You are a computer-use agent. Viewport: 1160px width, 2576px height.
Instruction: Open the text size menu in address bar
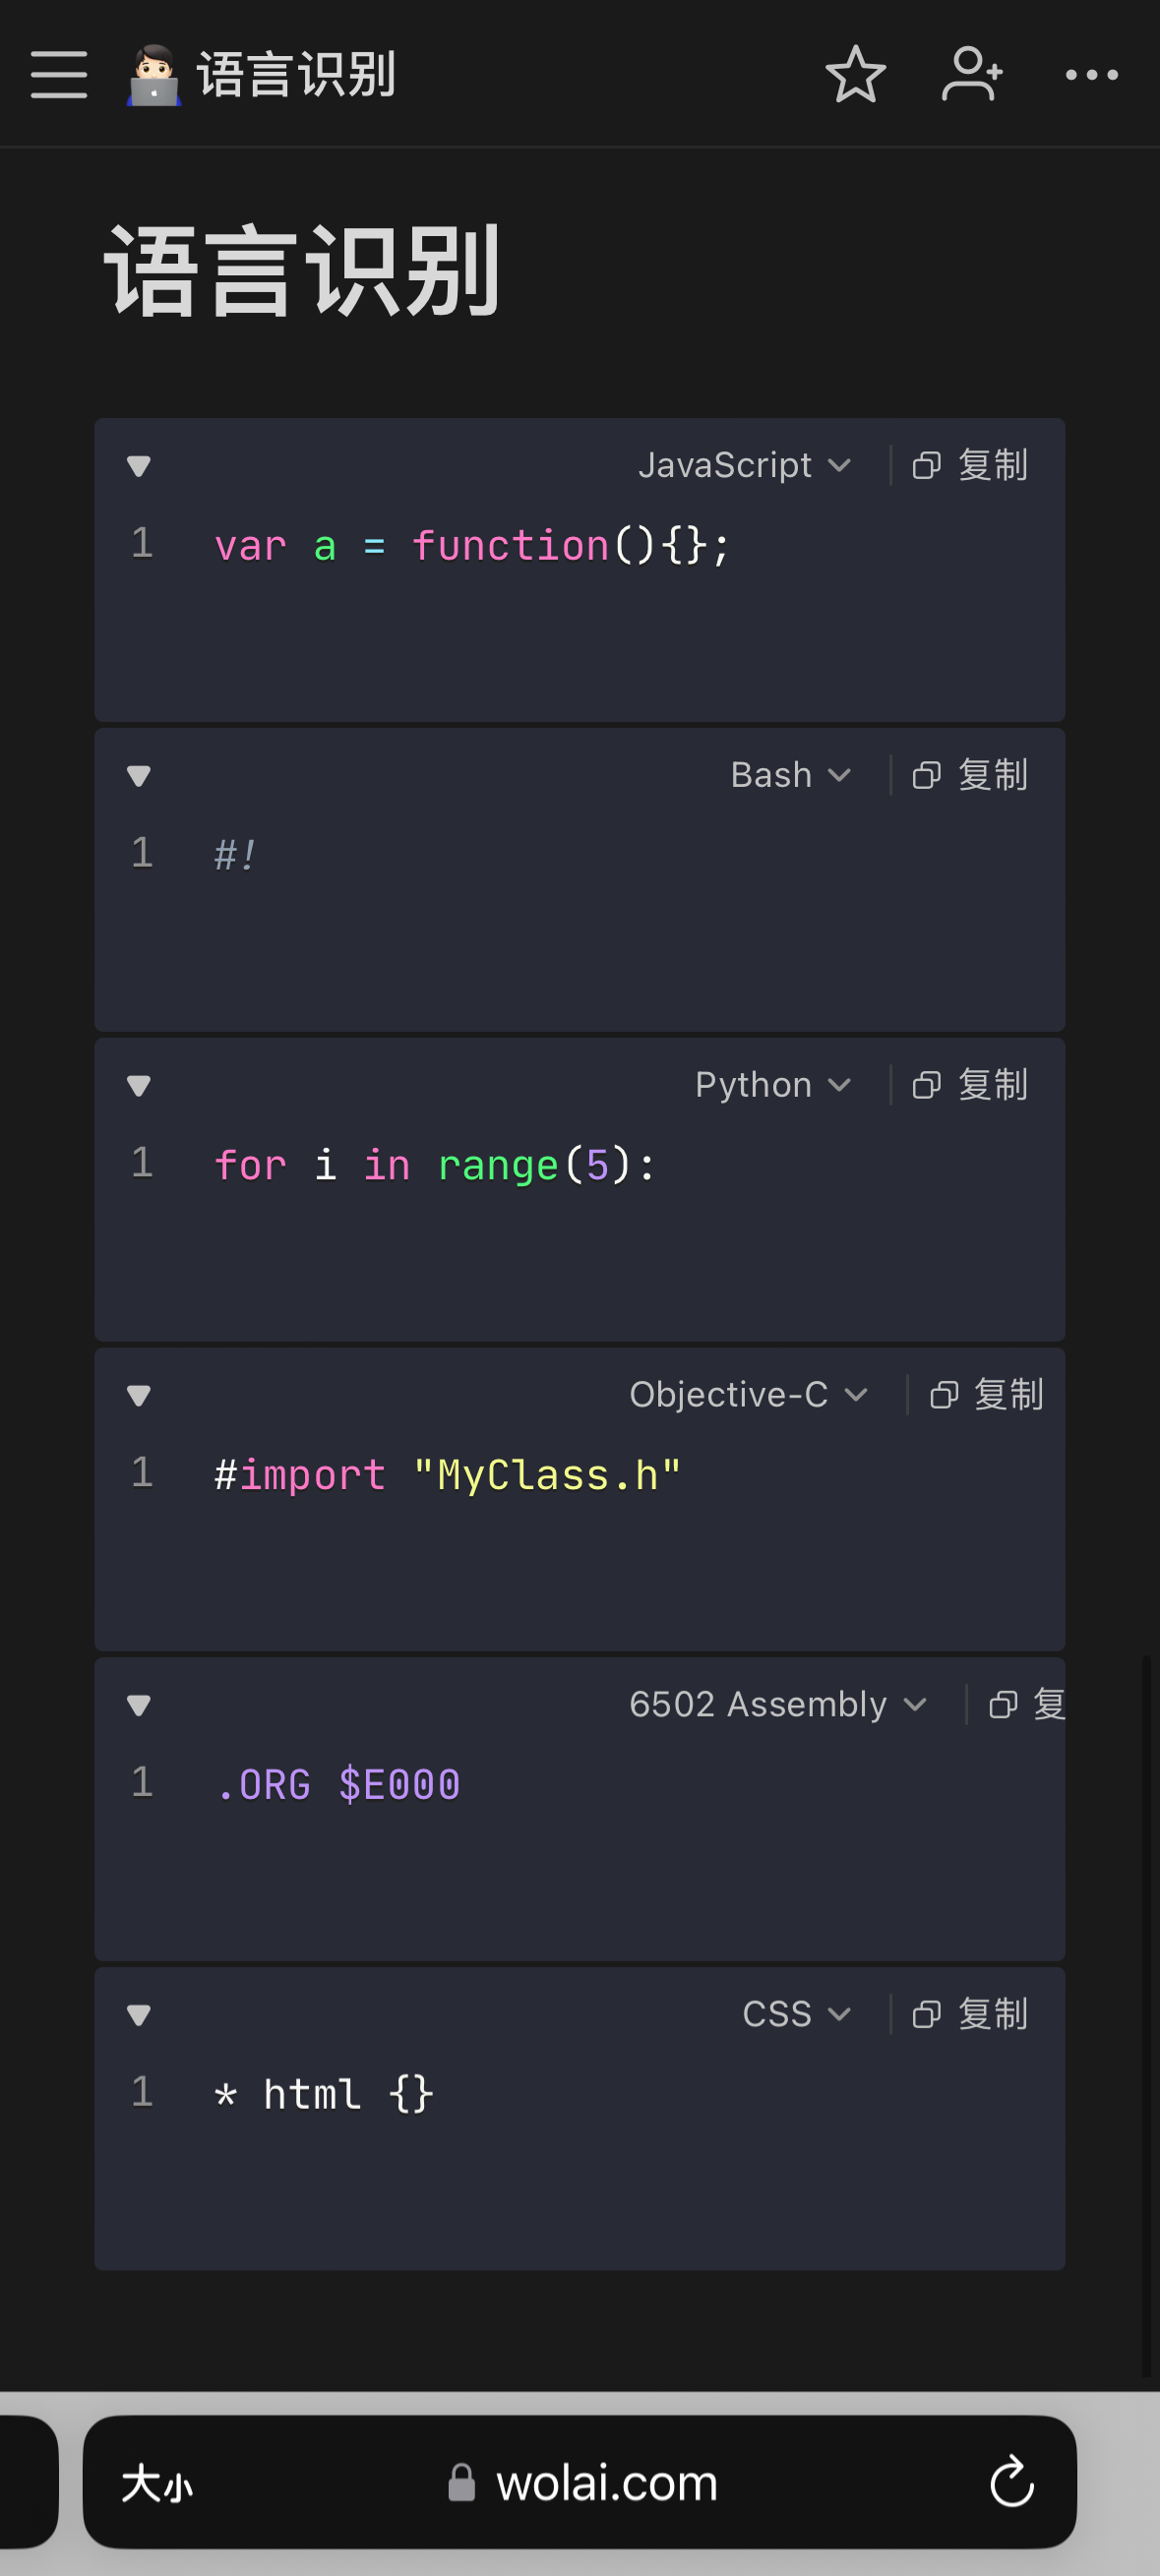[157, 2483]
